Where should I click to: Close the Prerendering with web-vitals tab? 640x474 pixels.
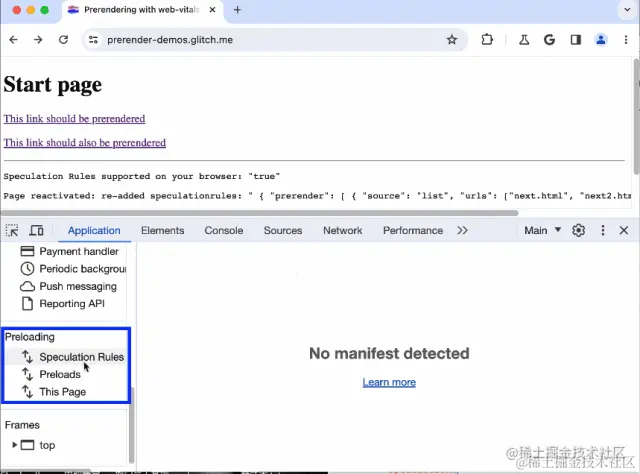pyautogui.click(x=212, y=10)
